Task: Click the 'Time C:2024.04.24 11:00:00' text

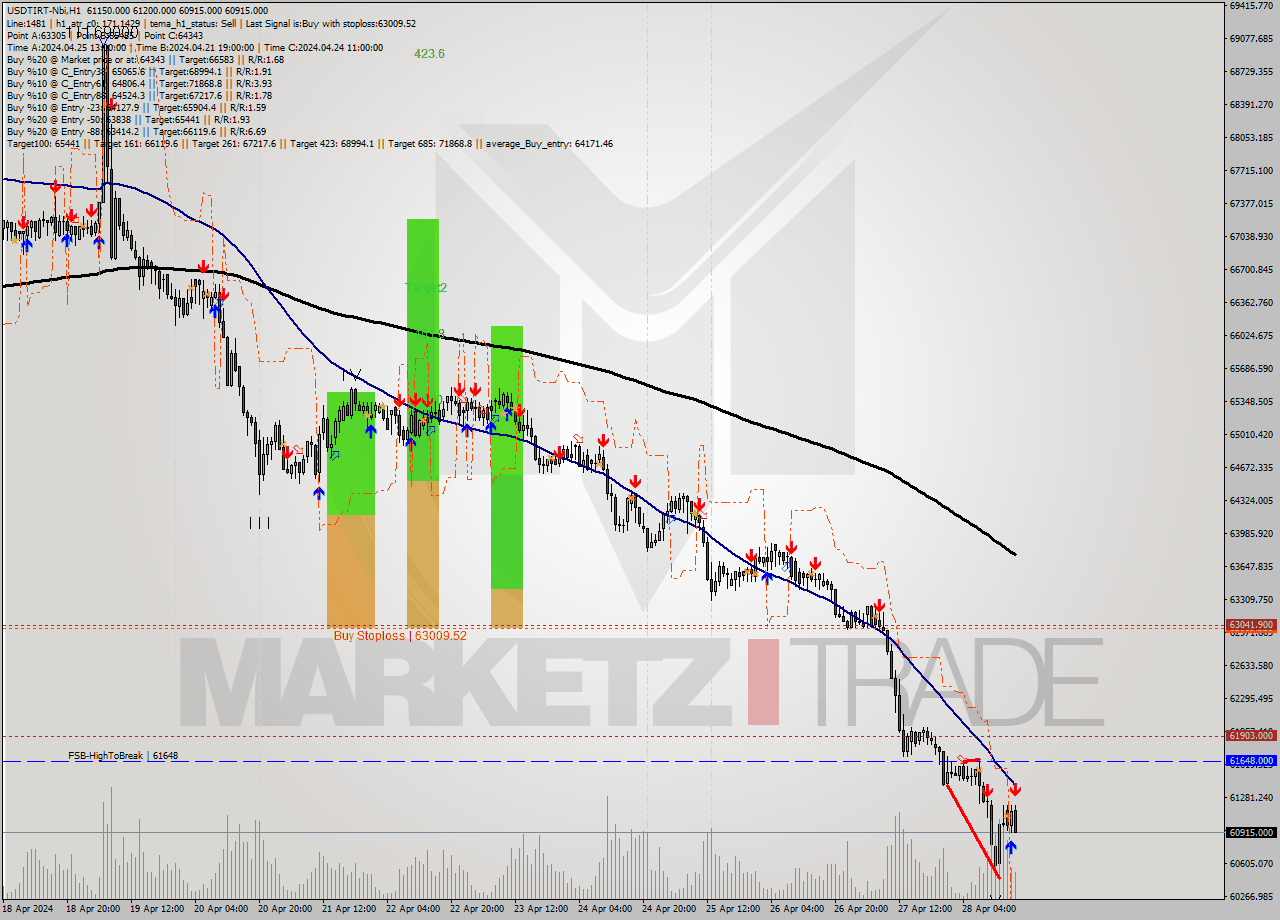Action: (x=324, y=47)
